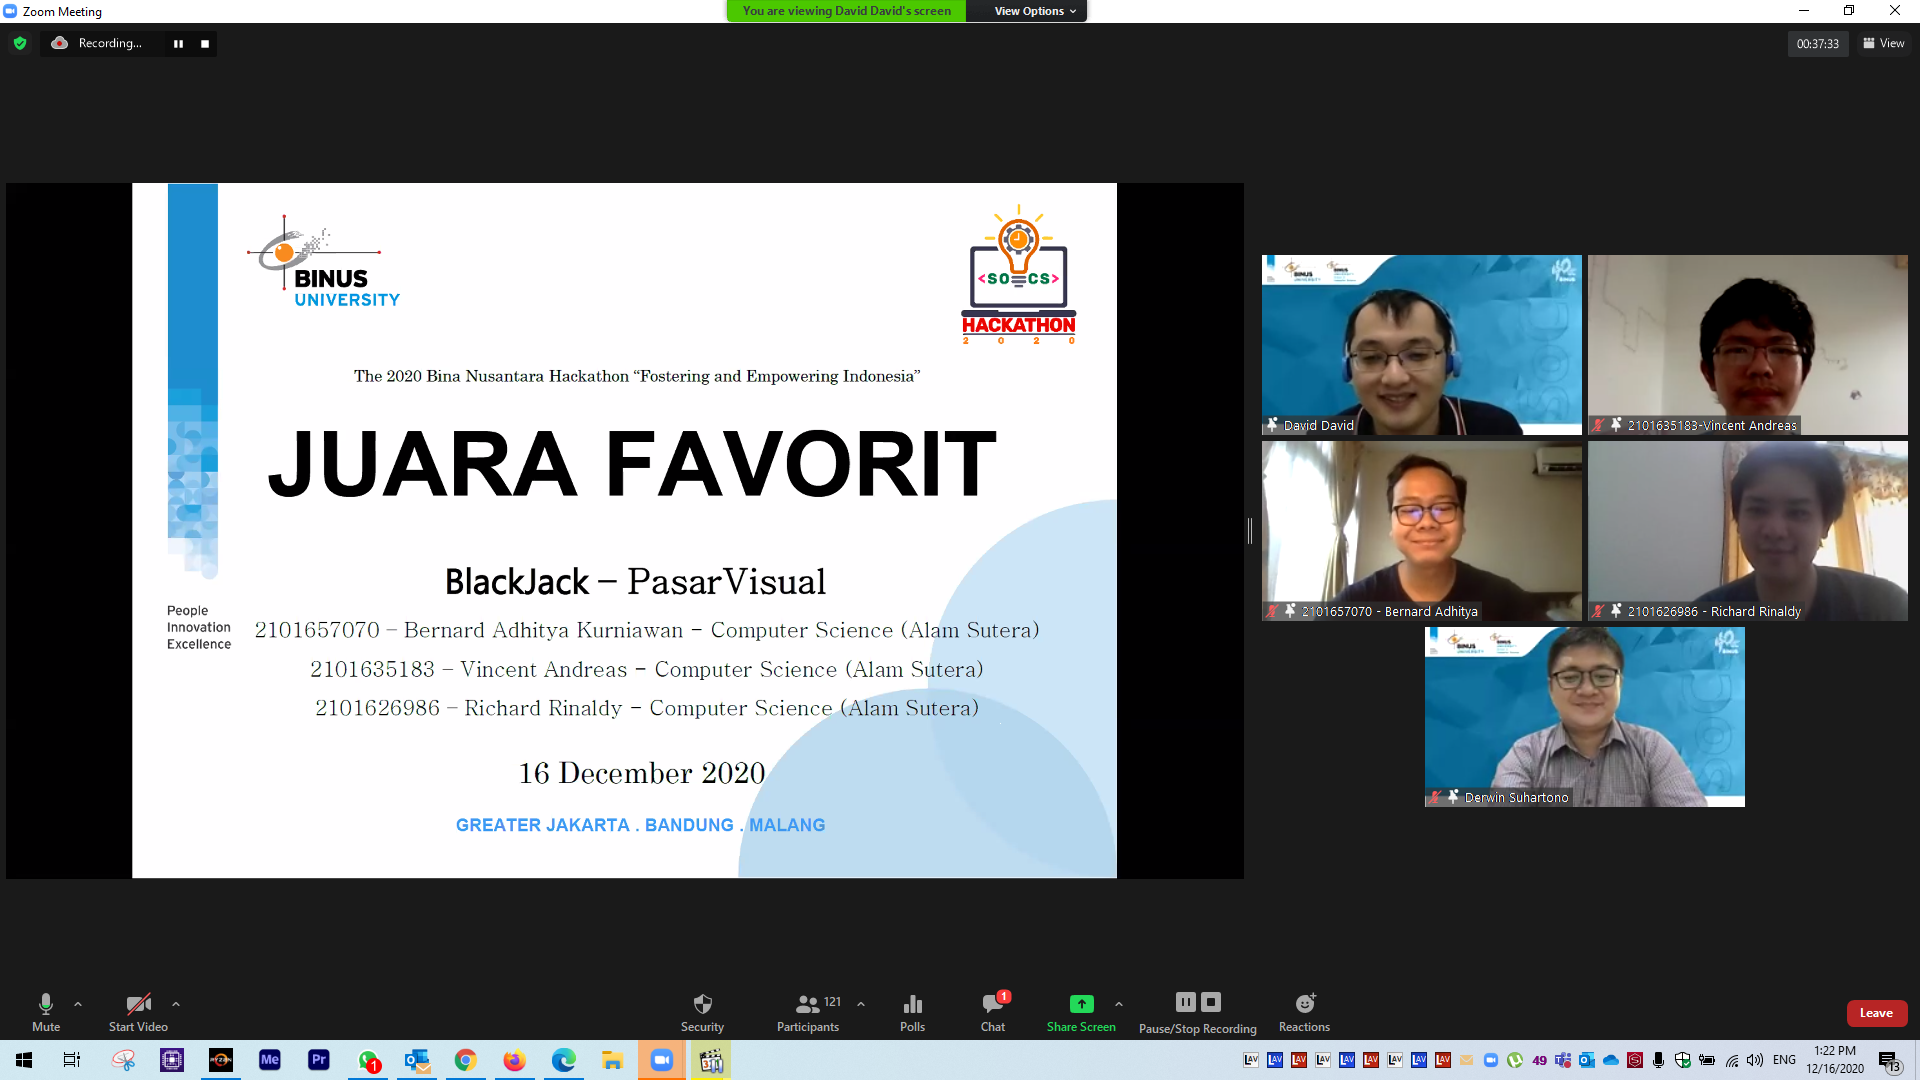Open the Action Center notifications icon
Screen dimensions: 1920x1080
[x=1889, y=1061]
